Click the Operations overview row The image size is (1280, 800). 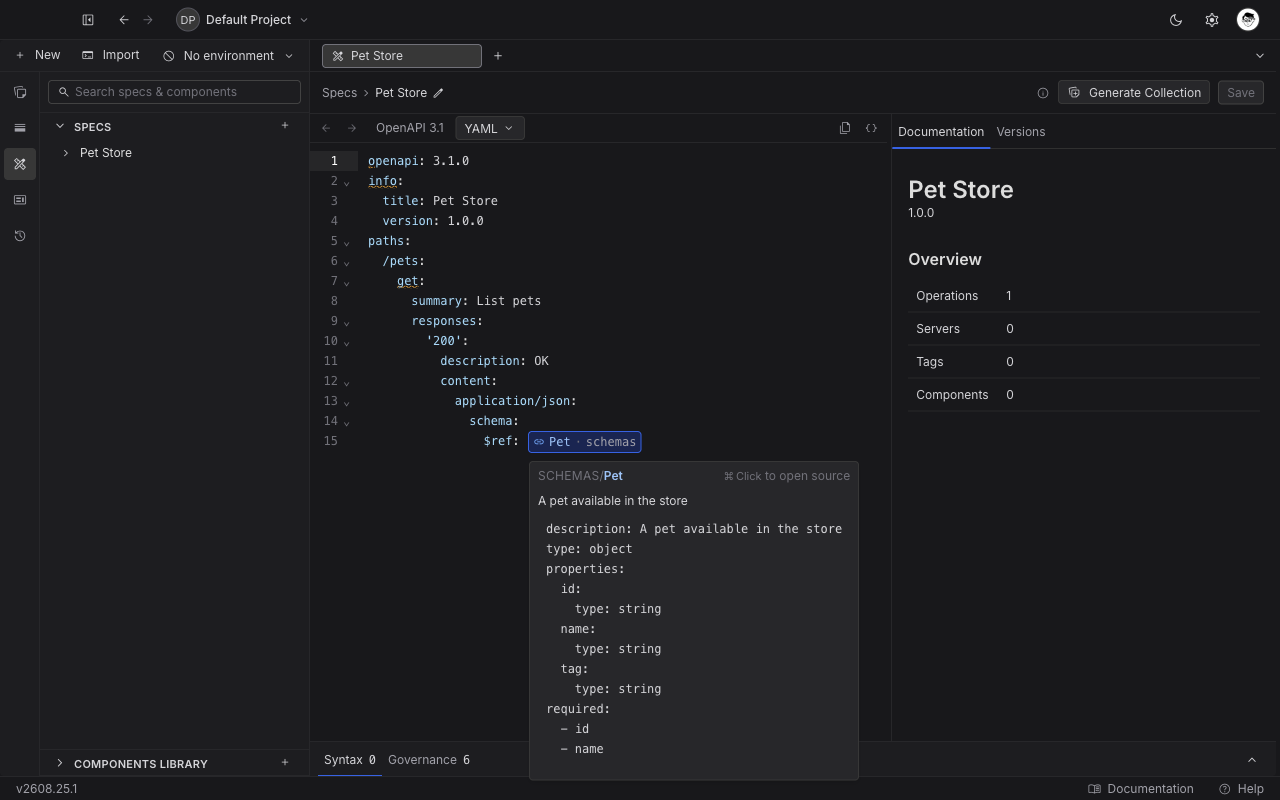[1084, 296]
